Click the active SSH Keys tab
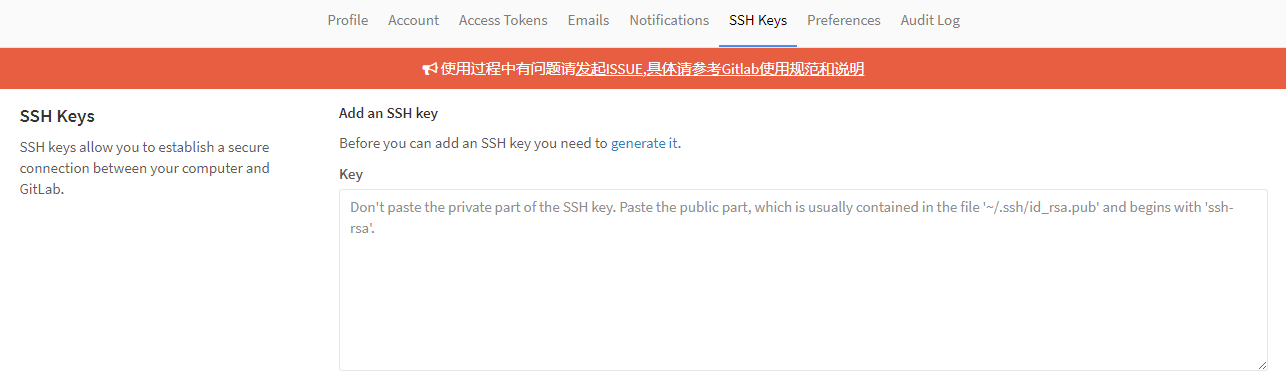 coord(758,20)
